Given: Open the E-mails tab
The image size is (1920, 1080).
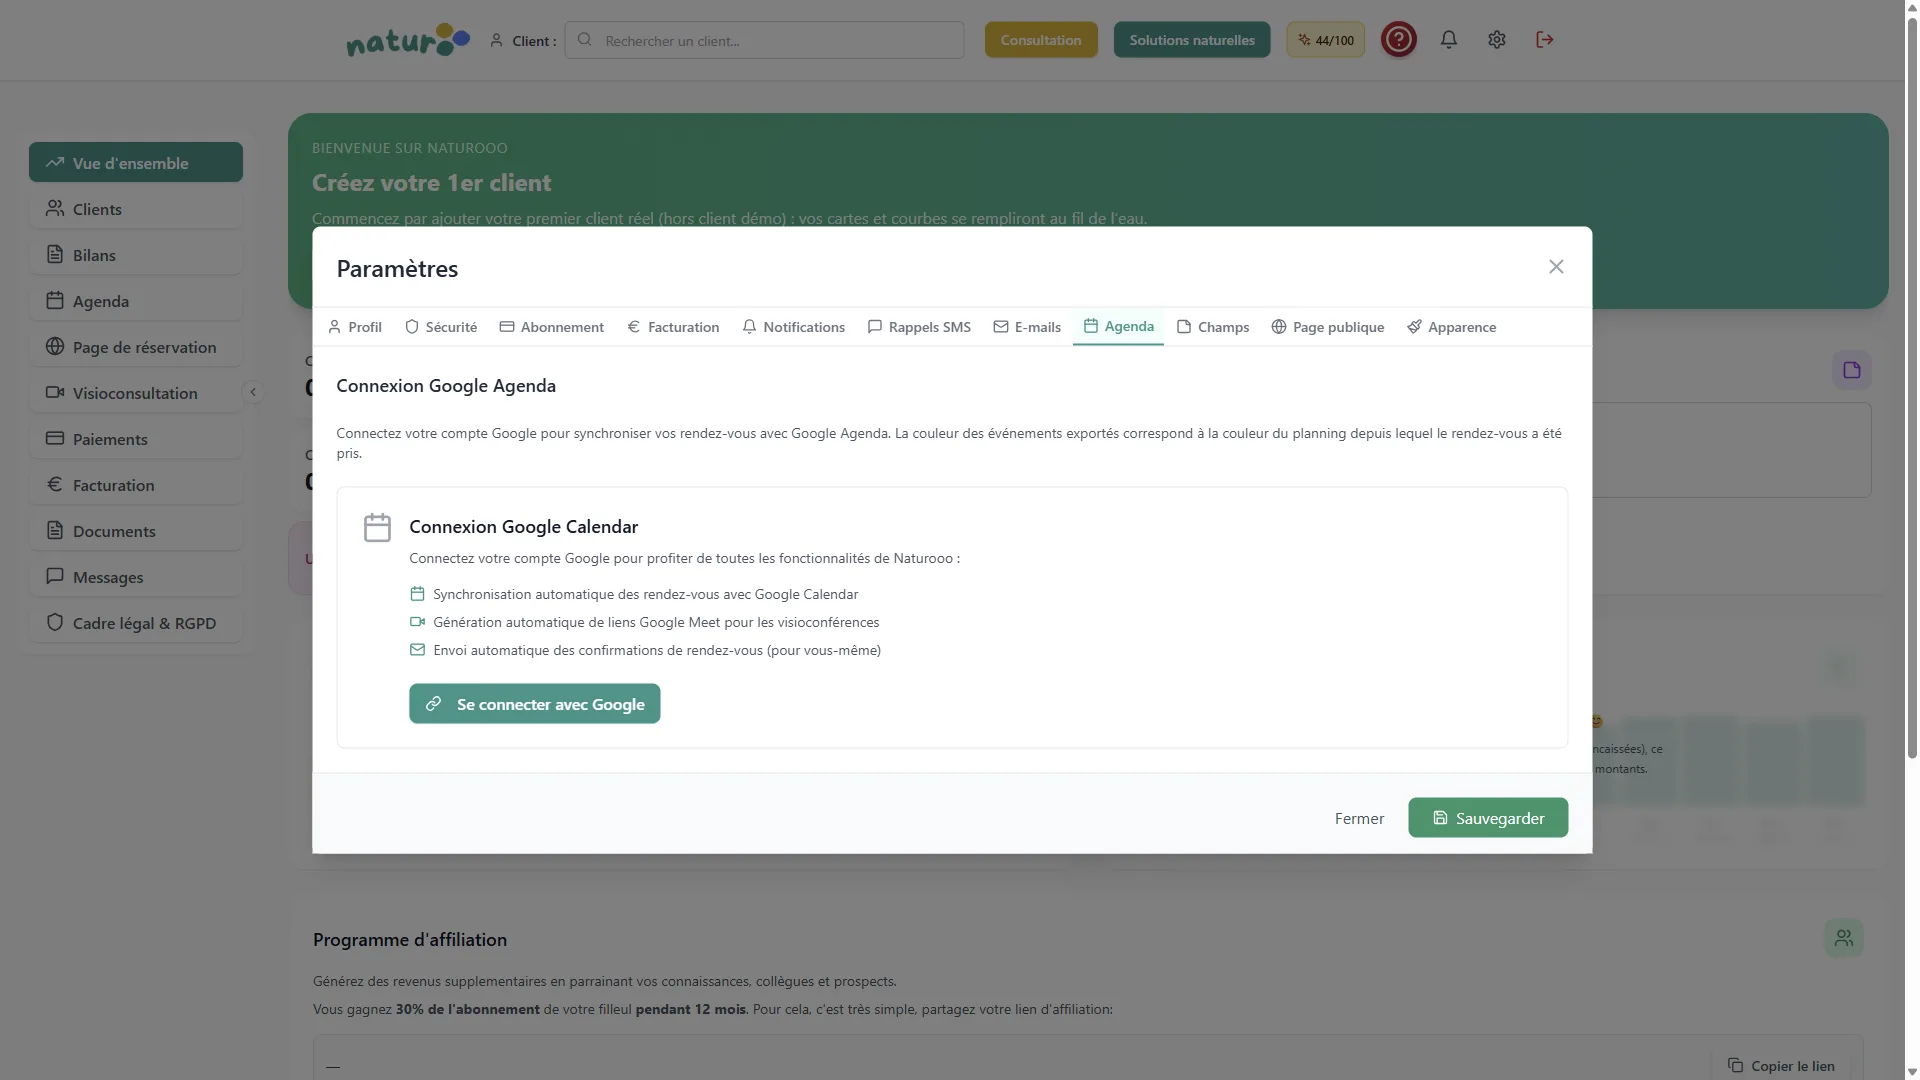Looking at the screenshot, I should tap(1027, 327).
